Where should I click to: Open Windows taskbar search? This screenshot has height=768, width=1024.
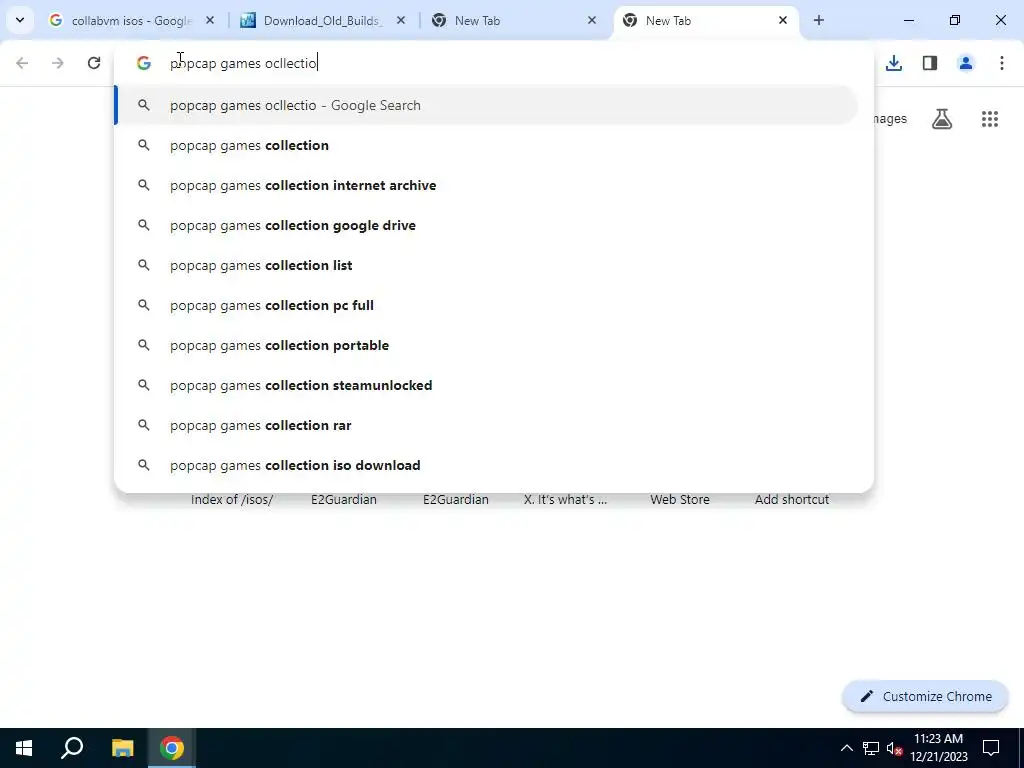tap(72, 748)
